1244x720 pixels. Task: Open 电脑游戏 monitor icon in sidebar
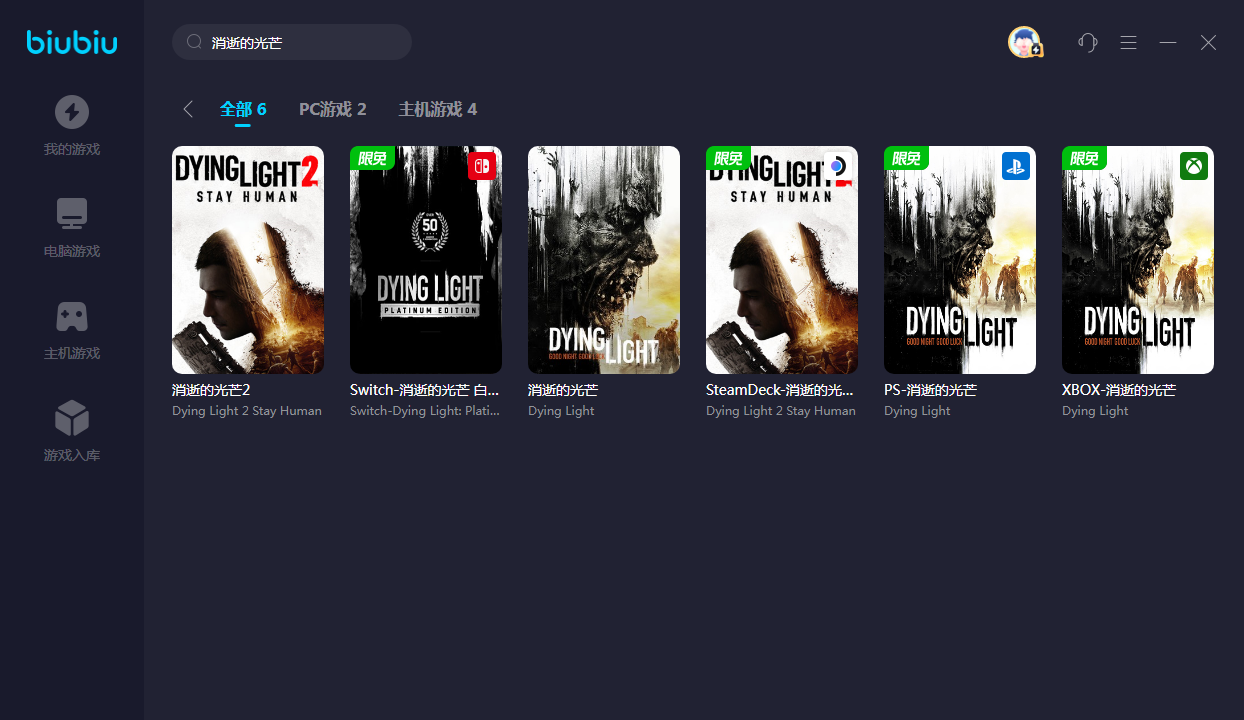(72, 214)
